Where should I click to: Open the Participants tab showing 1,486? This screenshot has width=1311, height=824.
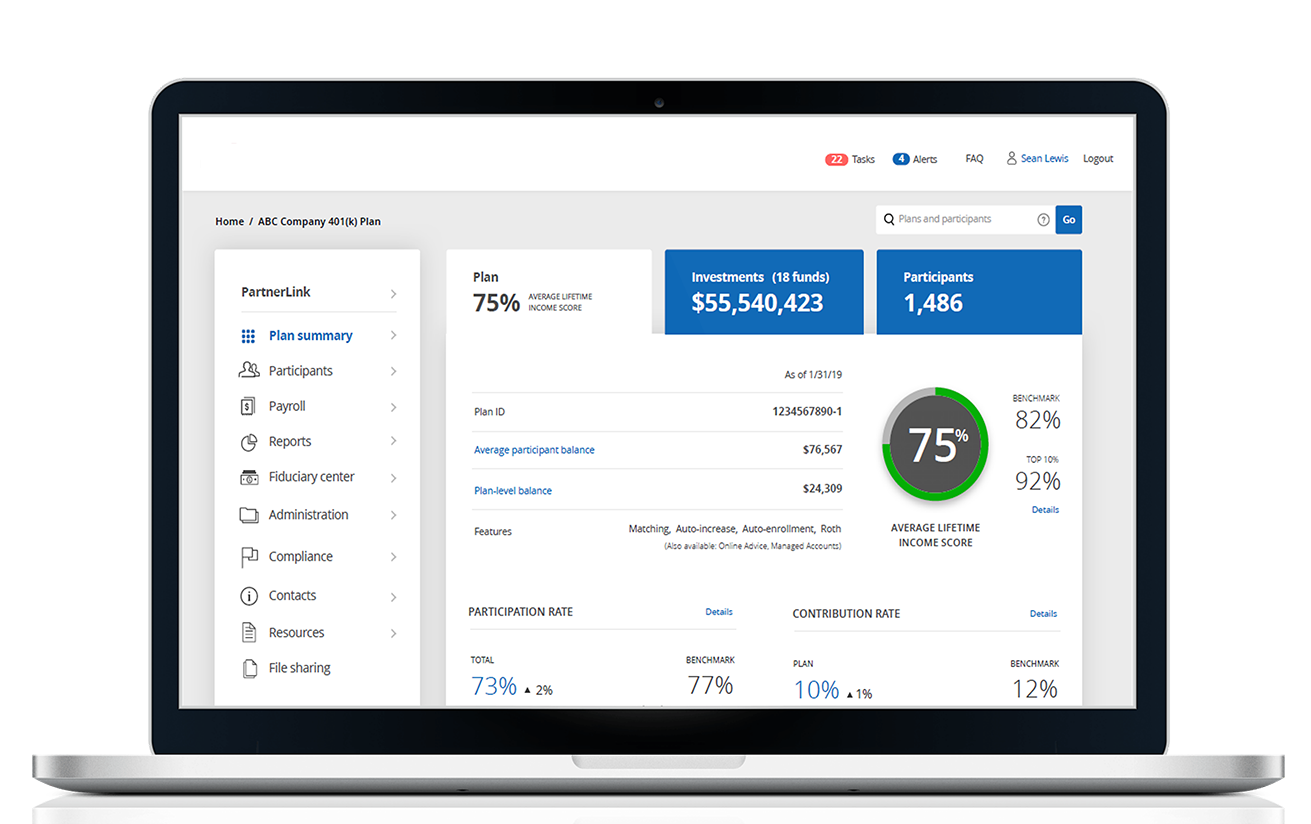(x=978, y=291)
